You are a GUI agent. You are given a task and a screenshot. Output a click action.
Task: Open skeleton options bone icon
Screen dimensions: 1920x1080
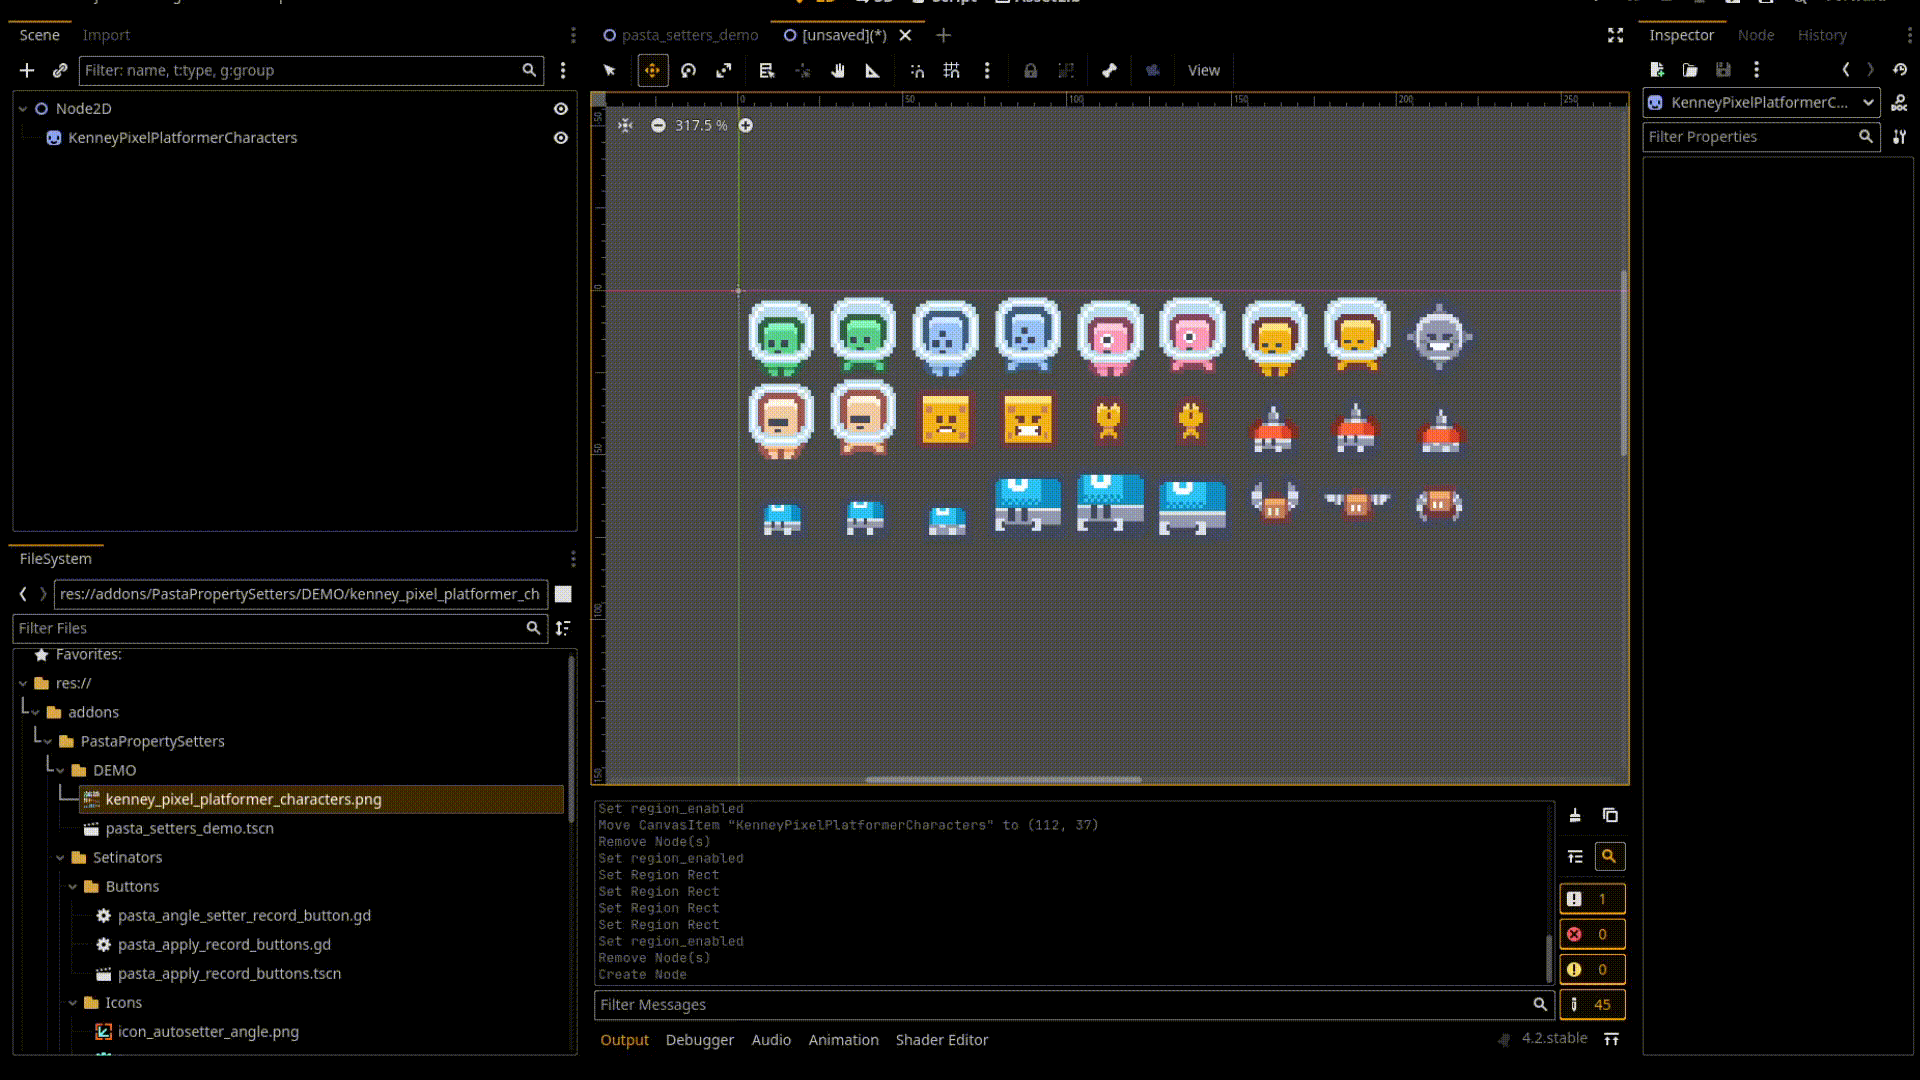[1109, 70]
